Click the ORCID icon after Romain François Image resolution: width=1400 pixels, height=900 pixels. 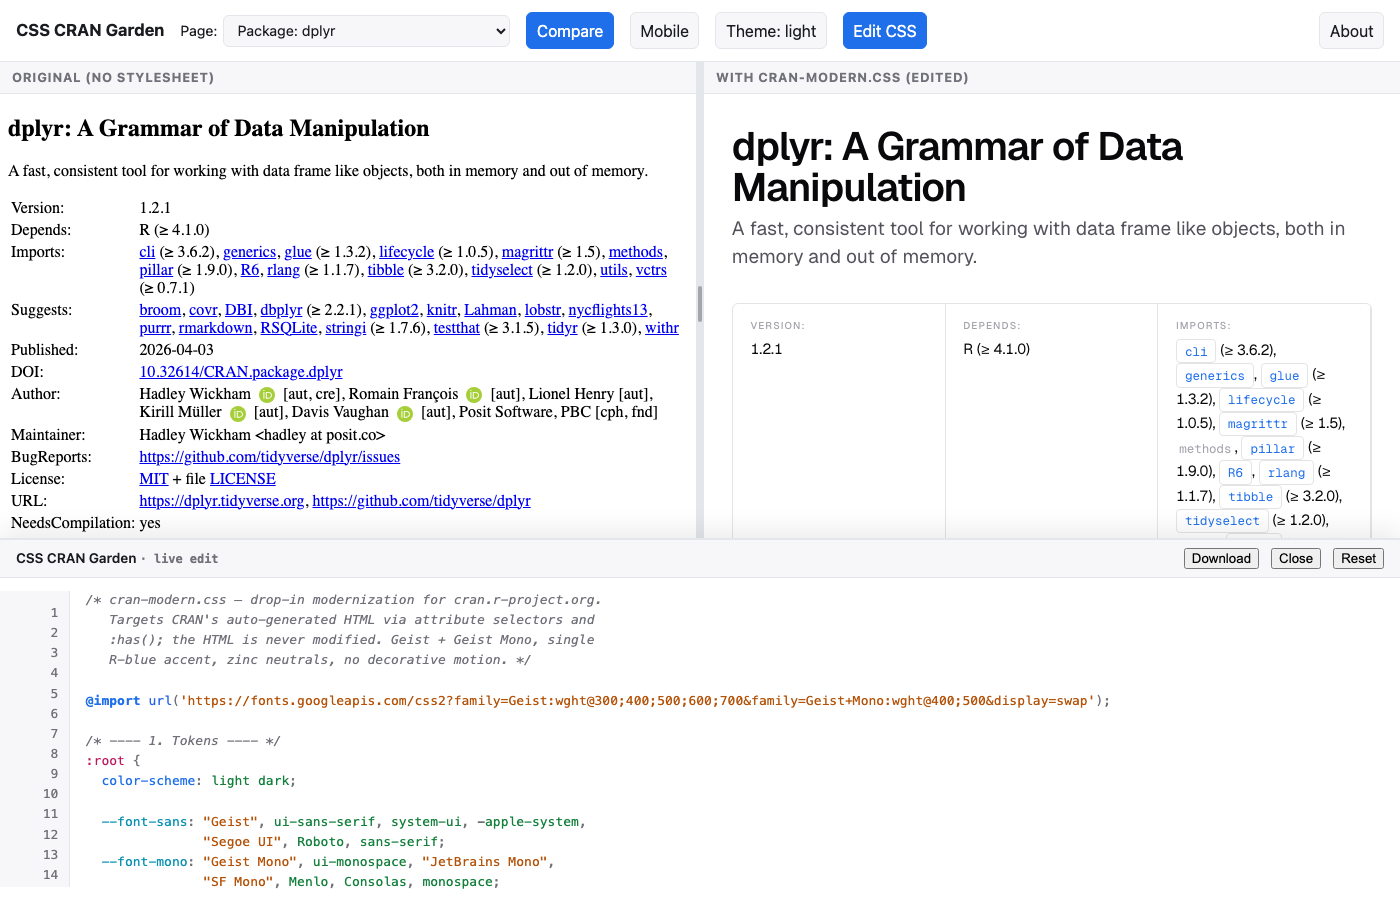pyautogui.click(x=474, y=395)
